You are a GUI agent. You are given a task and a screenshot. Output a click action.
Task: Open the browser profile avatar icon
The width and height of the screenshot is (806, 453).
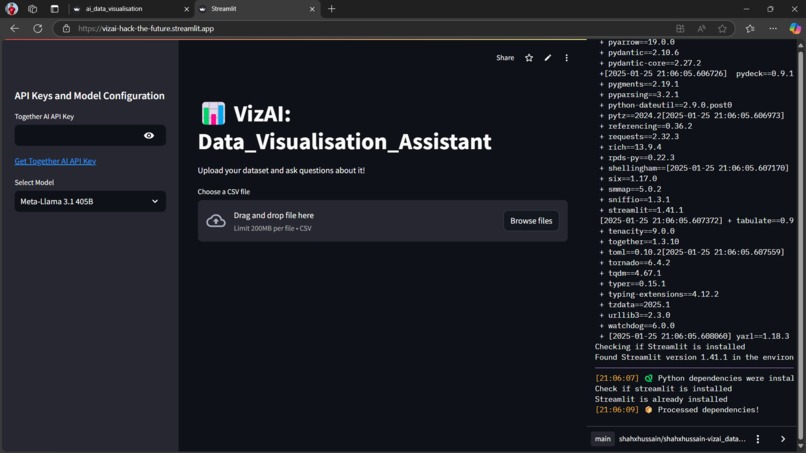click(x=11, y=9)
